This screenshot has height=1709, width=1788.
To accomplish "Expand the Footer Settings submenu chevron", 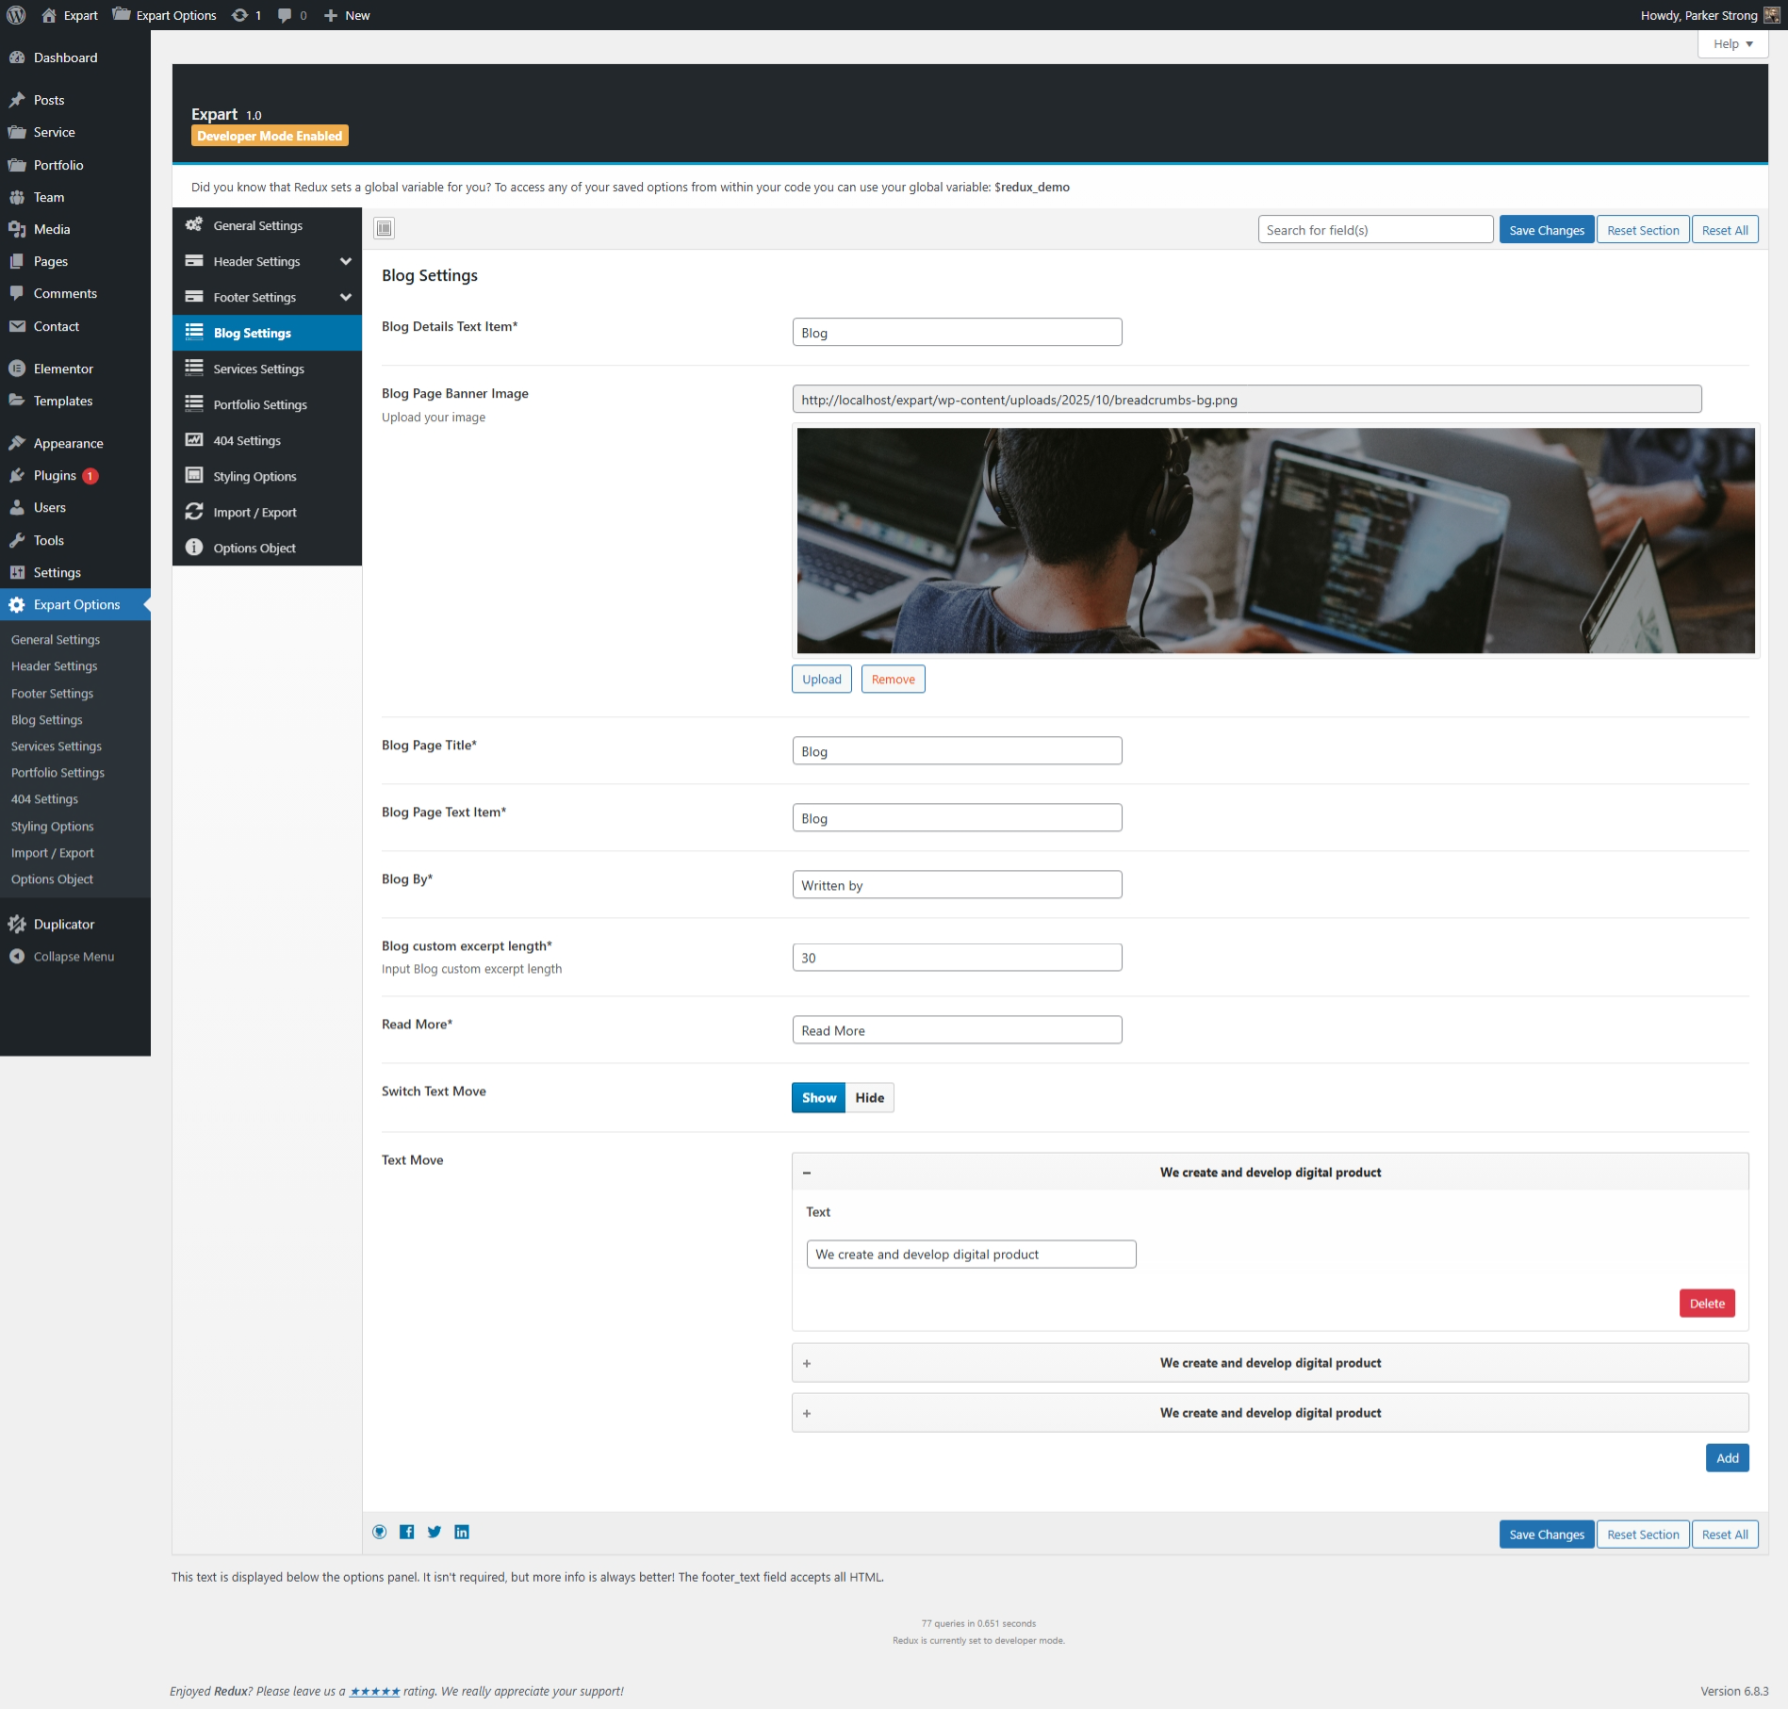I will click(345, 297).
